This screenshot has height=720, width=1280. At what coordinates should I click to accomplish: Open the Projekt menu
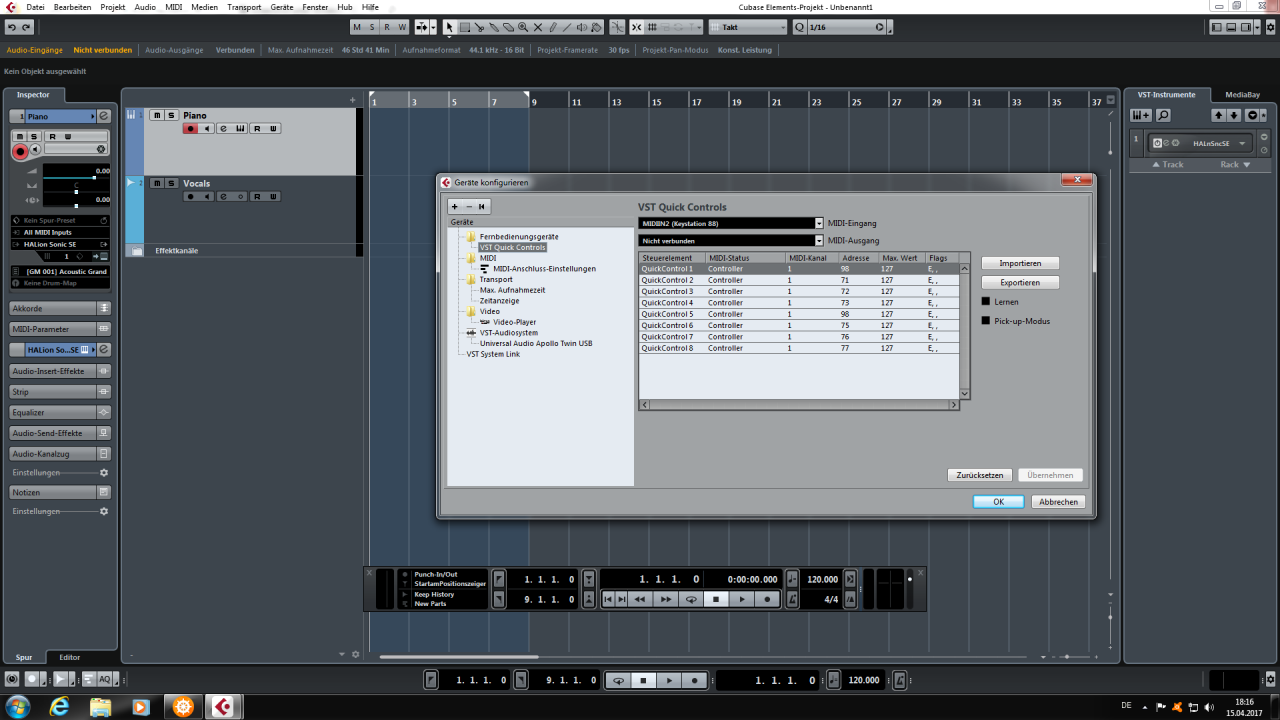pos(113,7)
